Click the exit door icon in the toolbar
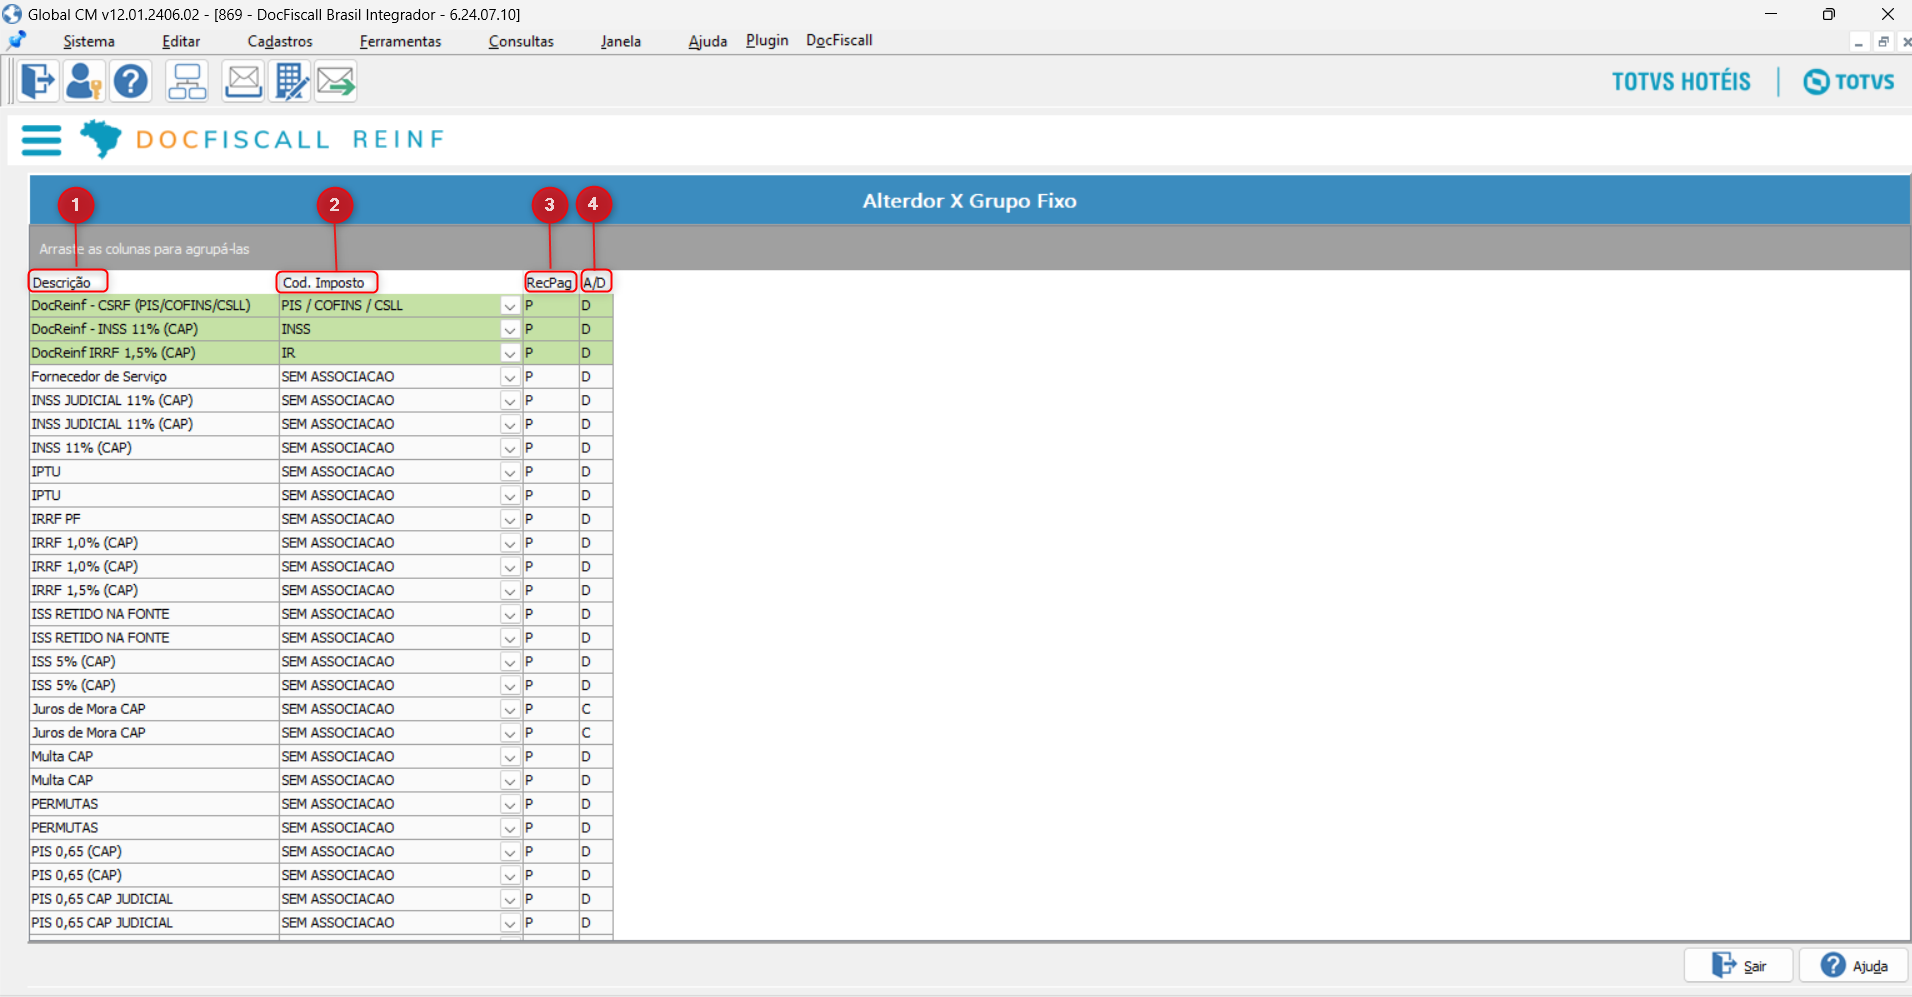The image size is (1912, 997). tap(38, 81)
